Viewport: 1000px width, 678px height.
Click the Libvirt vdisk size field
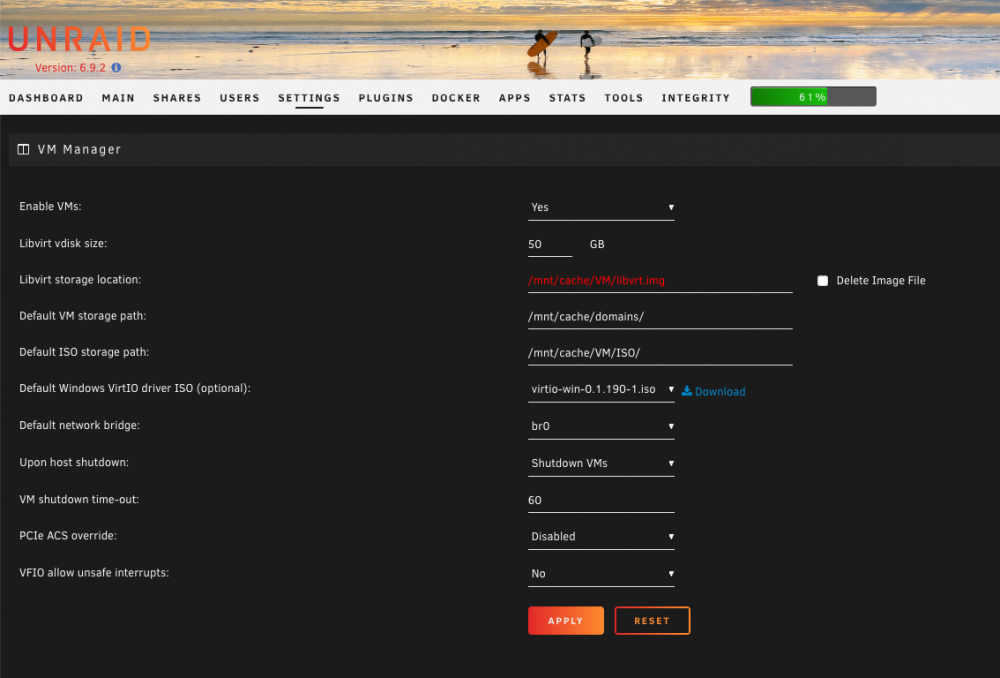(550, 244)
